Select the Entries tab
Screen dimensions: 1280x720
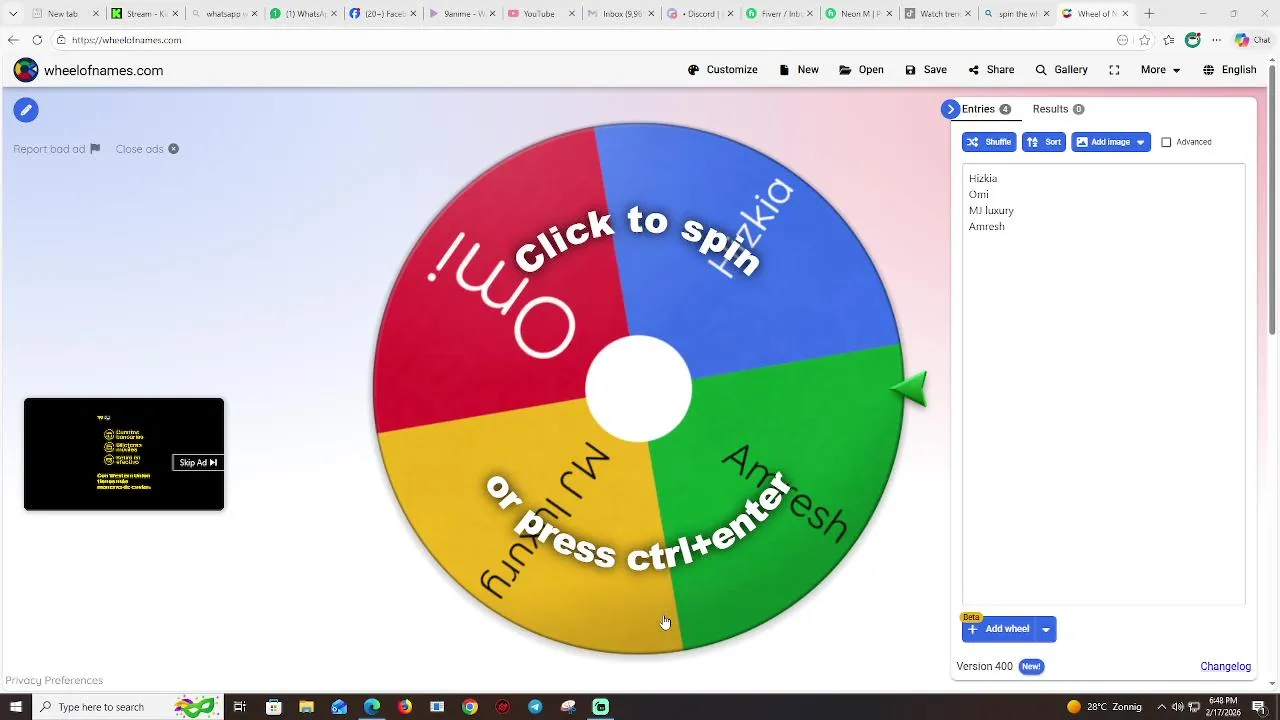986,109
